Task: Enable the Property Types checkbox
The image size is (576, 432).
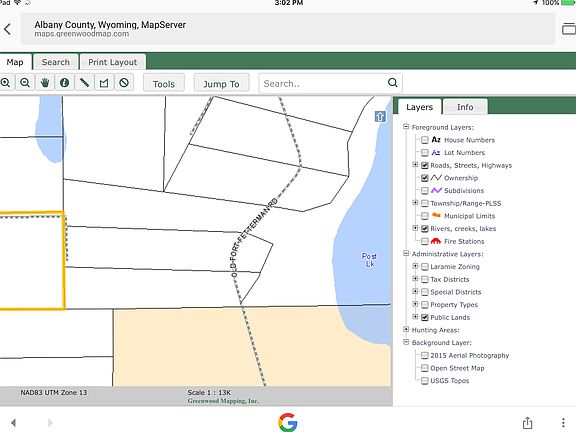Action: 425,305
